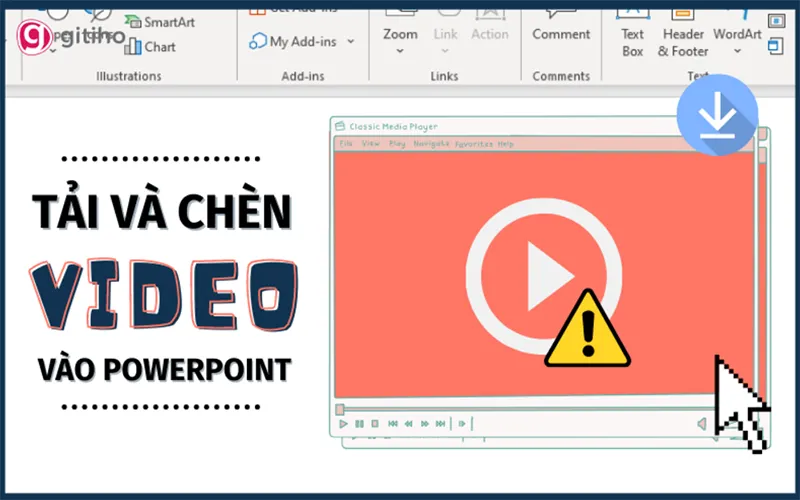Click the frame-step button in media player
The width and height of the screenshot is (800, 500).
point(462,424)
